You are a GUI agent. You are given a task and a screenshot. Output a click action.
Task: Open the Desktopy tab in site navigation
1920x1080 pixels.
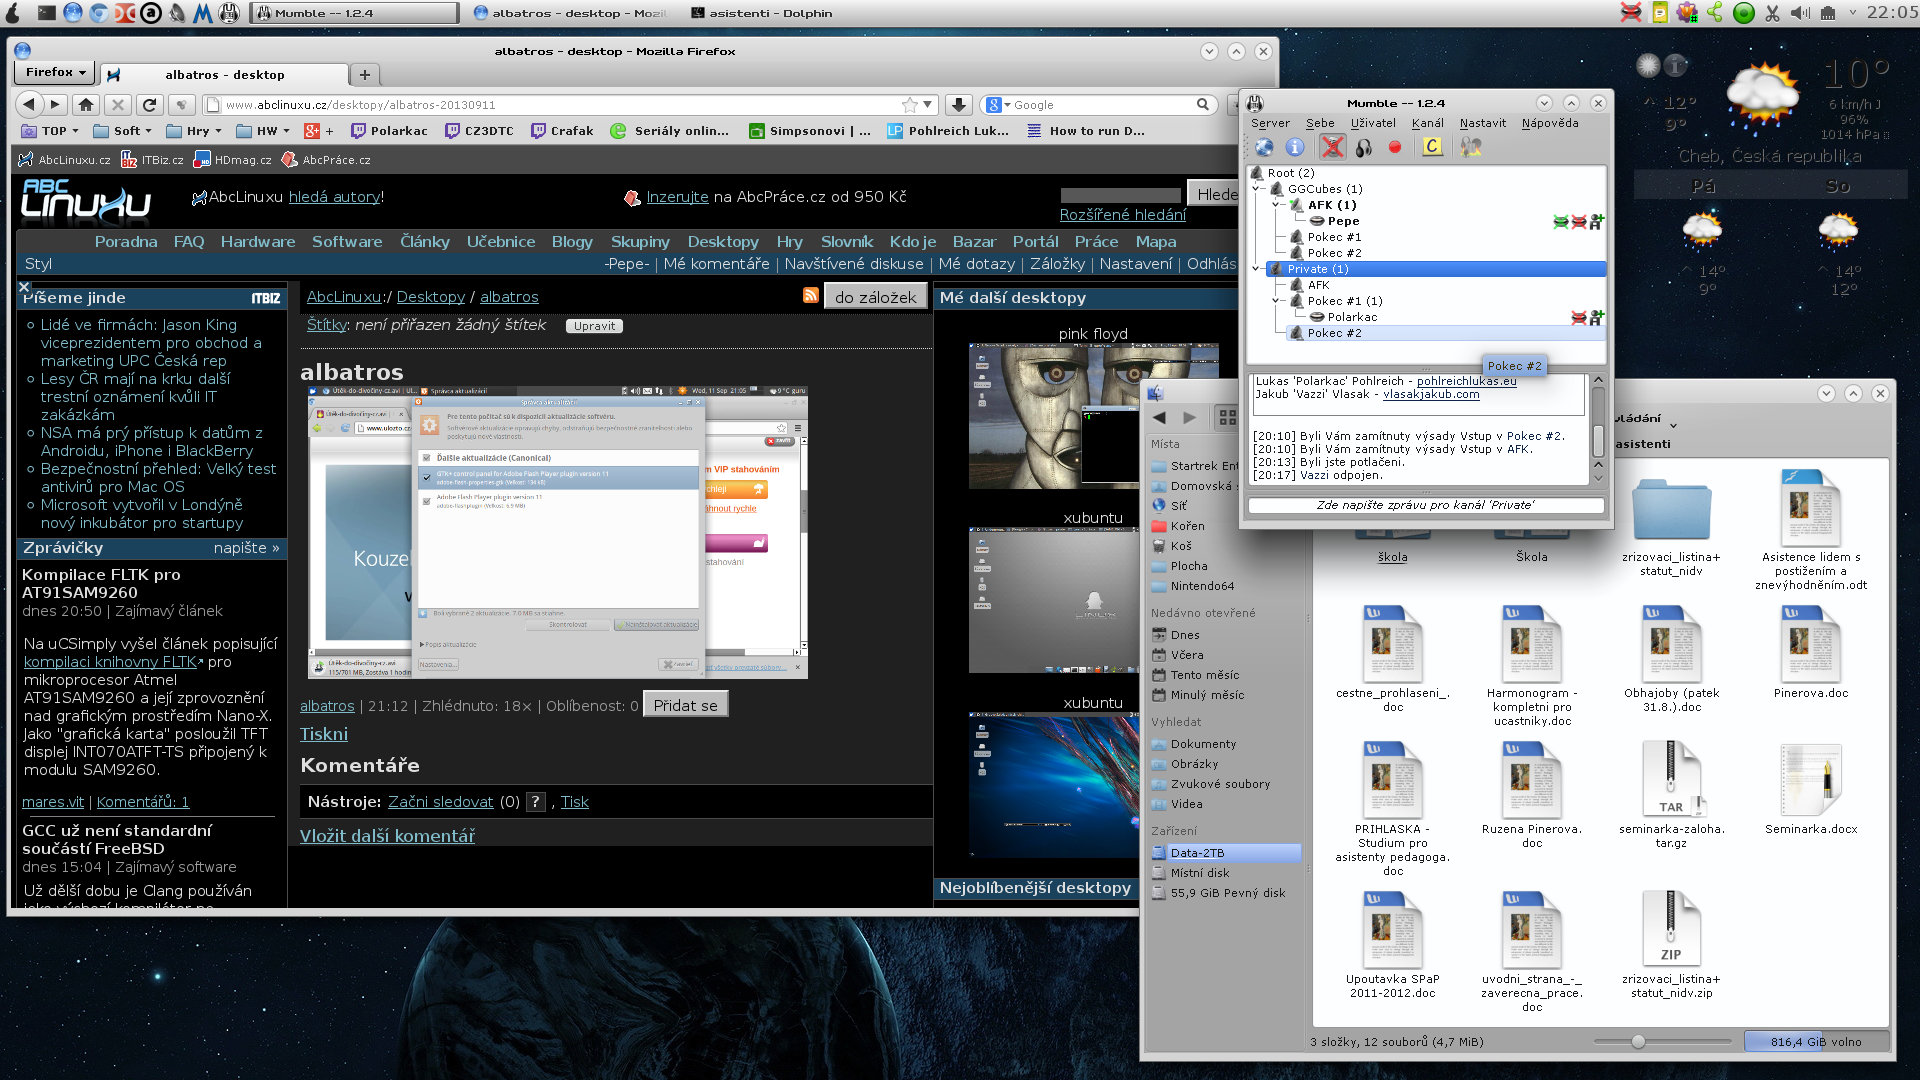(x=723, y=241)
